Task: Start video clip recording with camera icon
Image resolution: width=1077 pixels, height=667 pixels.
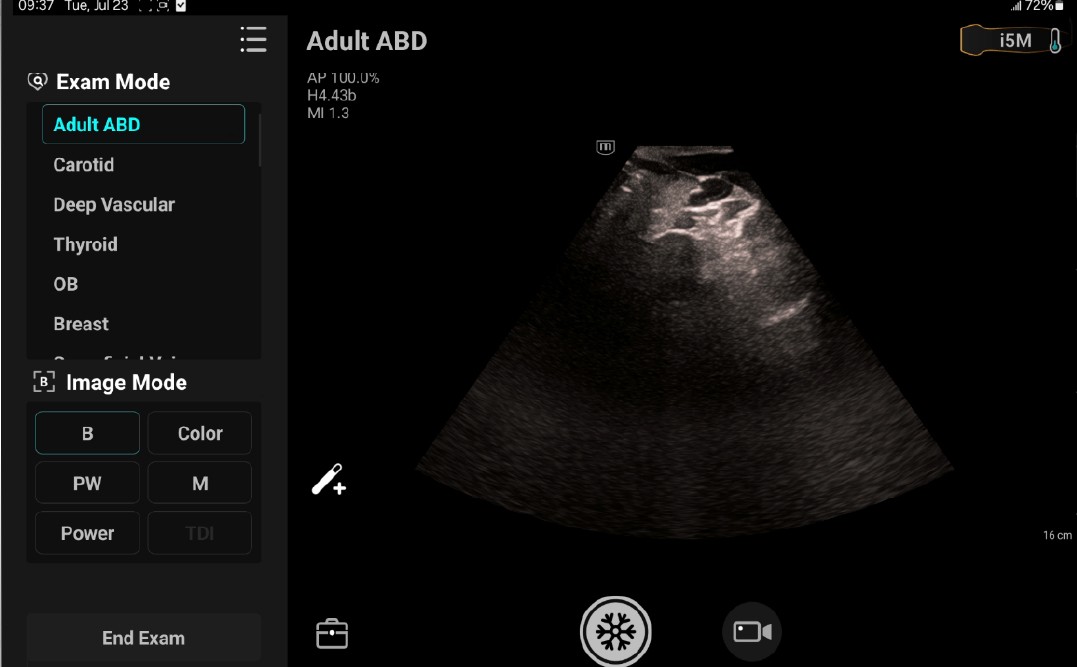Action: coord(752,632)
